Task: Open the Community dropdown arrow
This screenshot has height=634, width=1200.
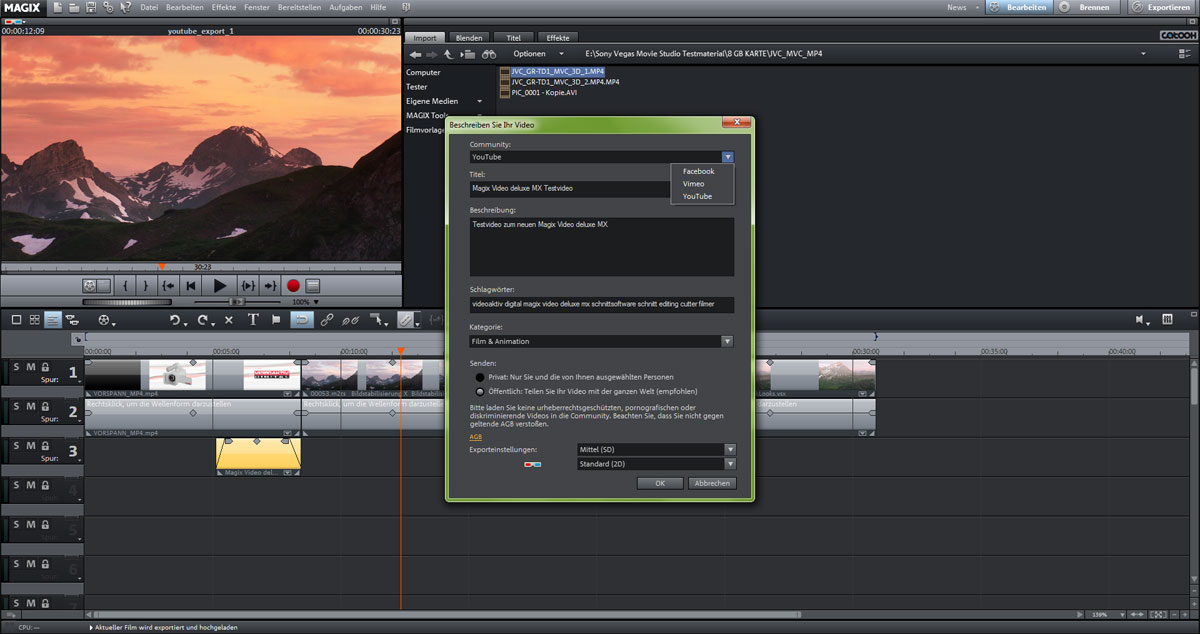Action: pos(728,157)
